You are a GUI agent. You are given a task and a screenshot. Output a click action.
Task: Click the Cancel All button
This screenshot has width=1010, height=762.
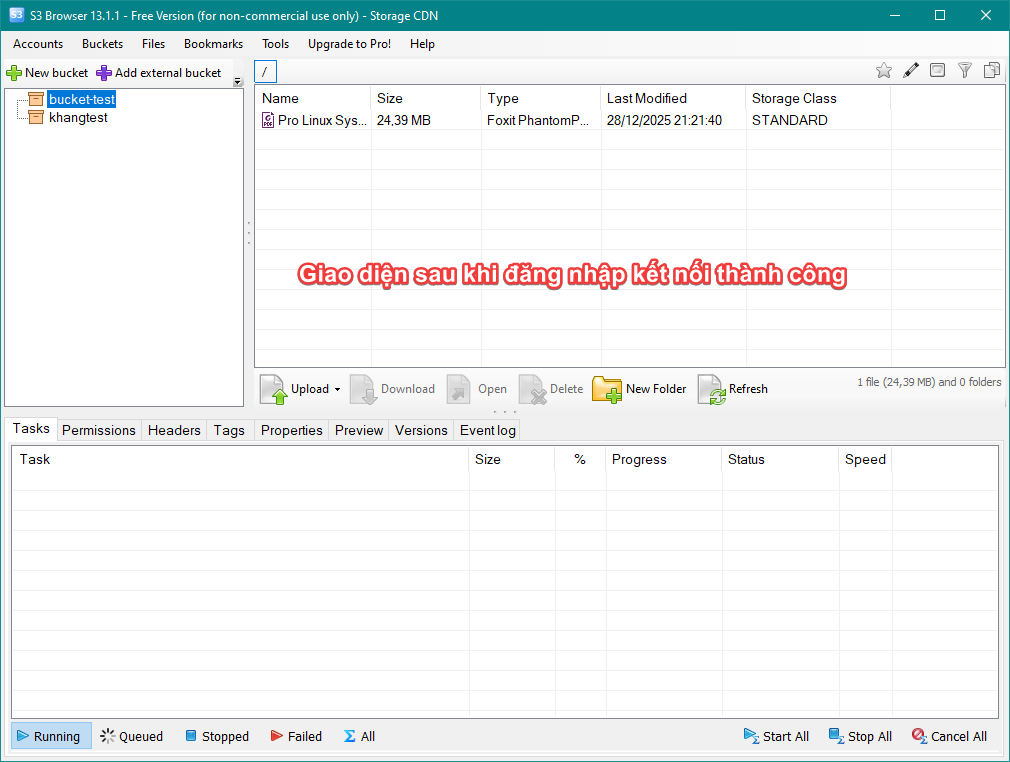949,736
